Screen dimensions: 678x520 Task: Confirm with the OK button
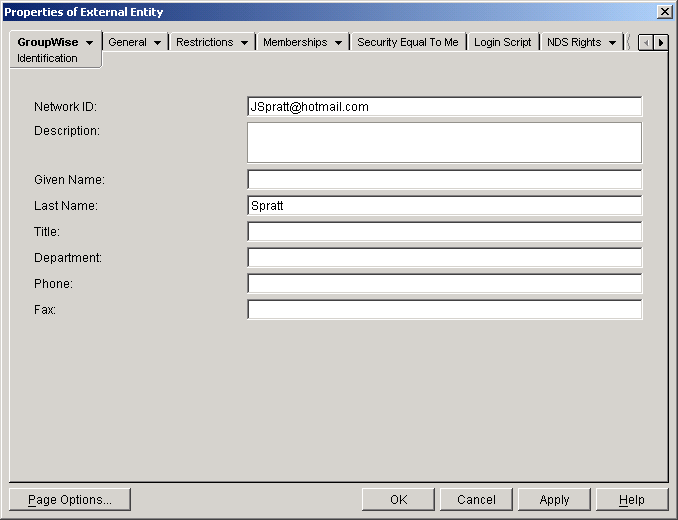pos(398,500)
